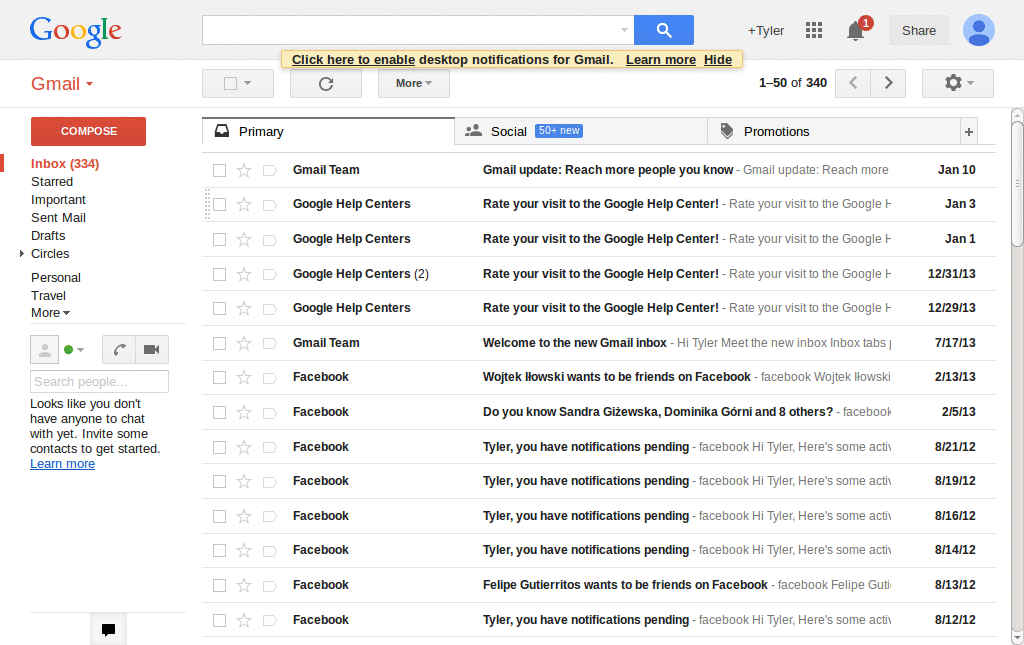Open the settings gear menu
Viewport: 1024px width, 645px height.
[958, 83]
